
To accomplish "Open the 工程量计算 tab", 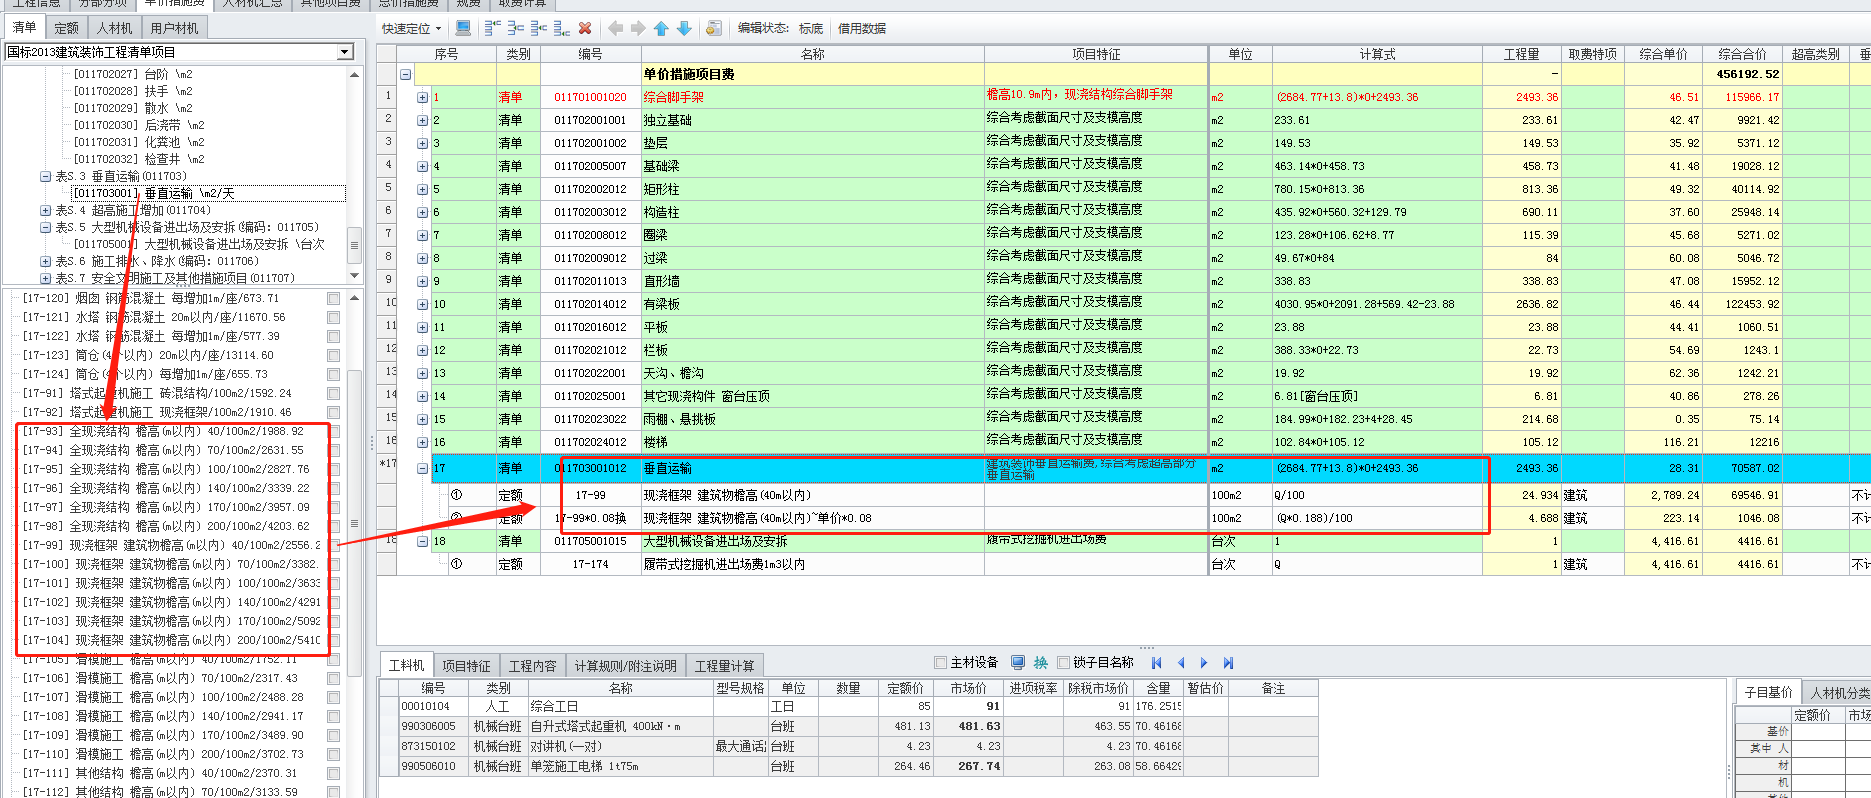I will (725, 666).
